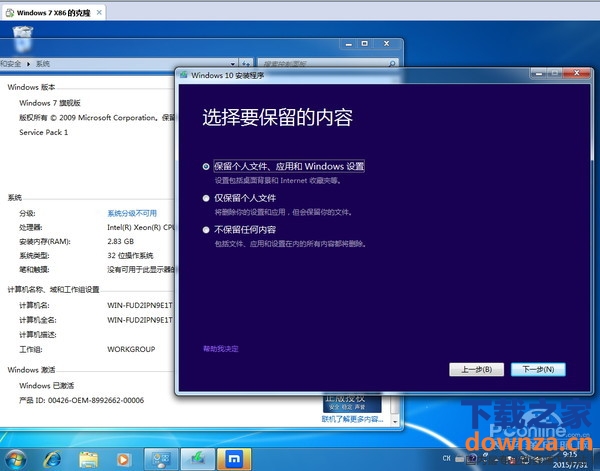Screen dimensions: 600x471
Task: Click the Windows 7 旗舰版 edition text
Action: click(50, 103)
